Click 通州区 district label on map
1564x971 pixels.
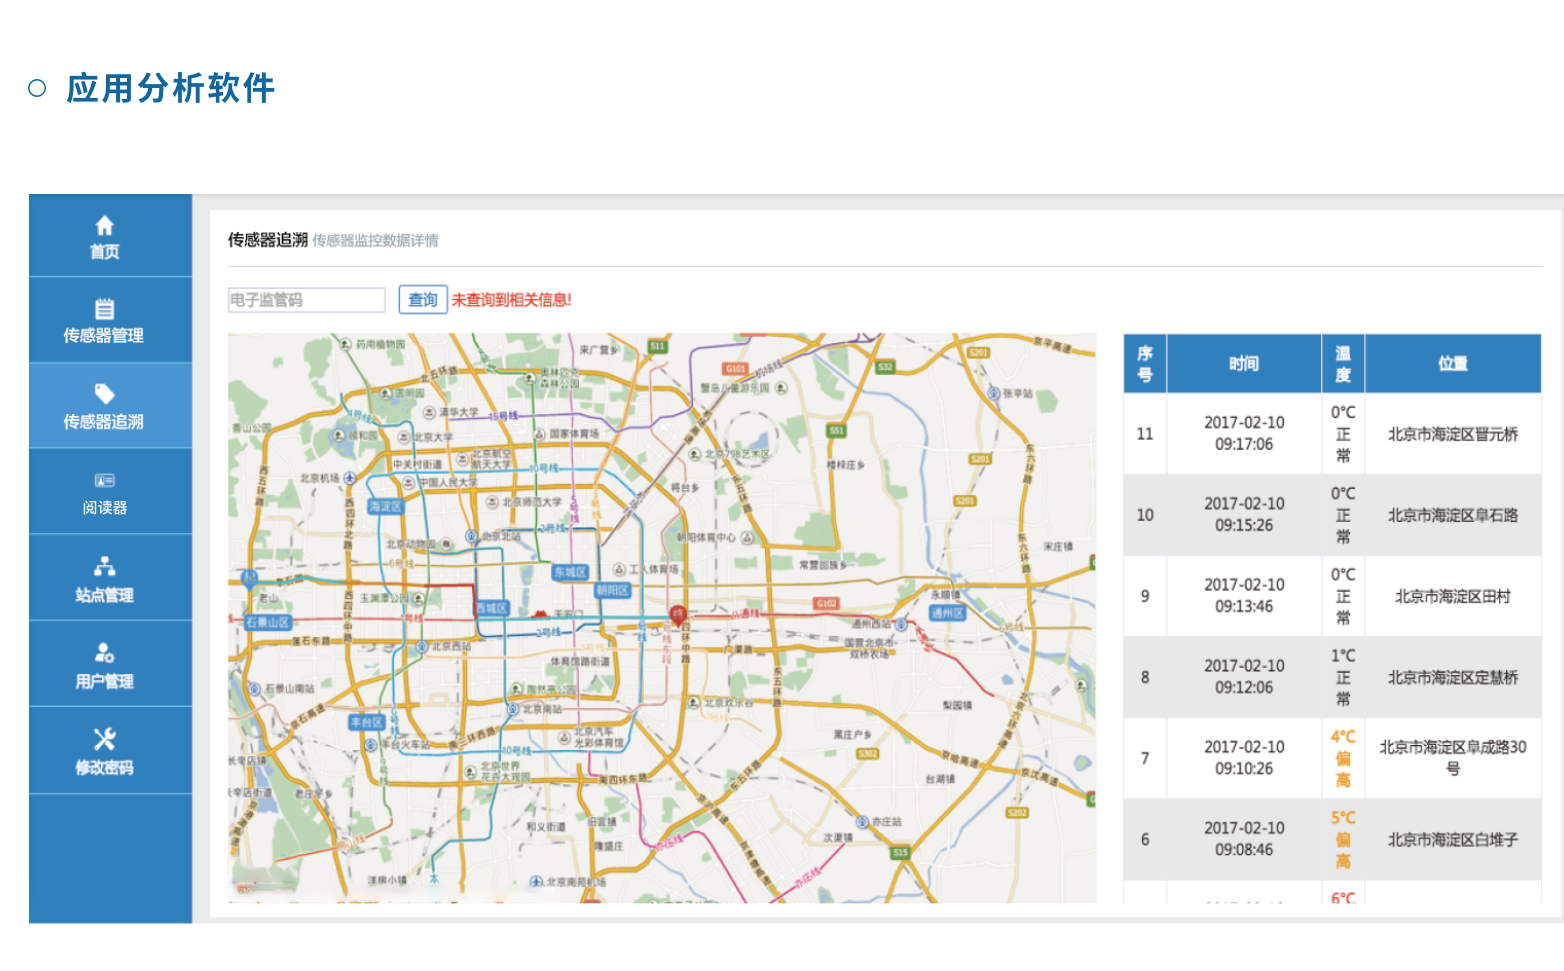946,613
